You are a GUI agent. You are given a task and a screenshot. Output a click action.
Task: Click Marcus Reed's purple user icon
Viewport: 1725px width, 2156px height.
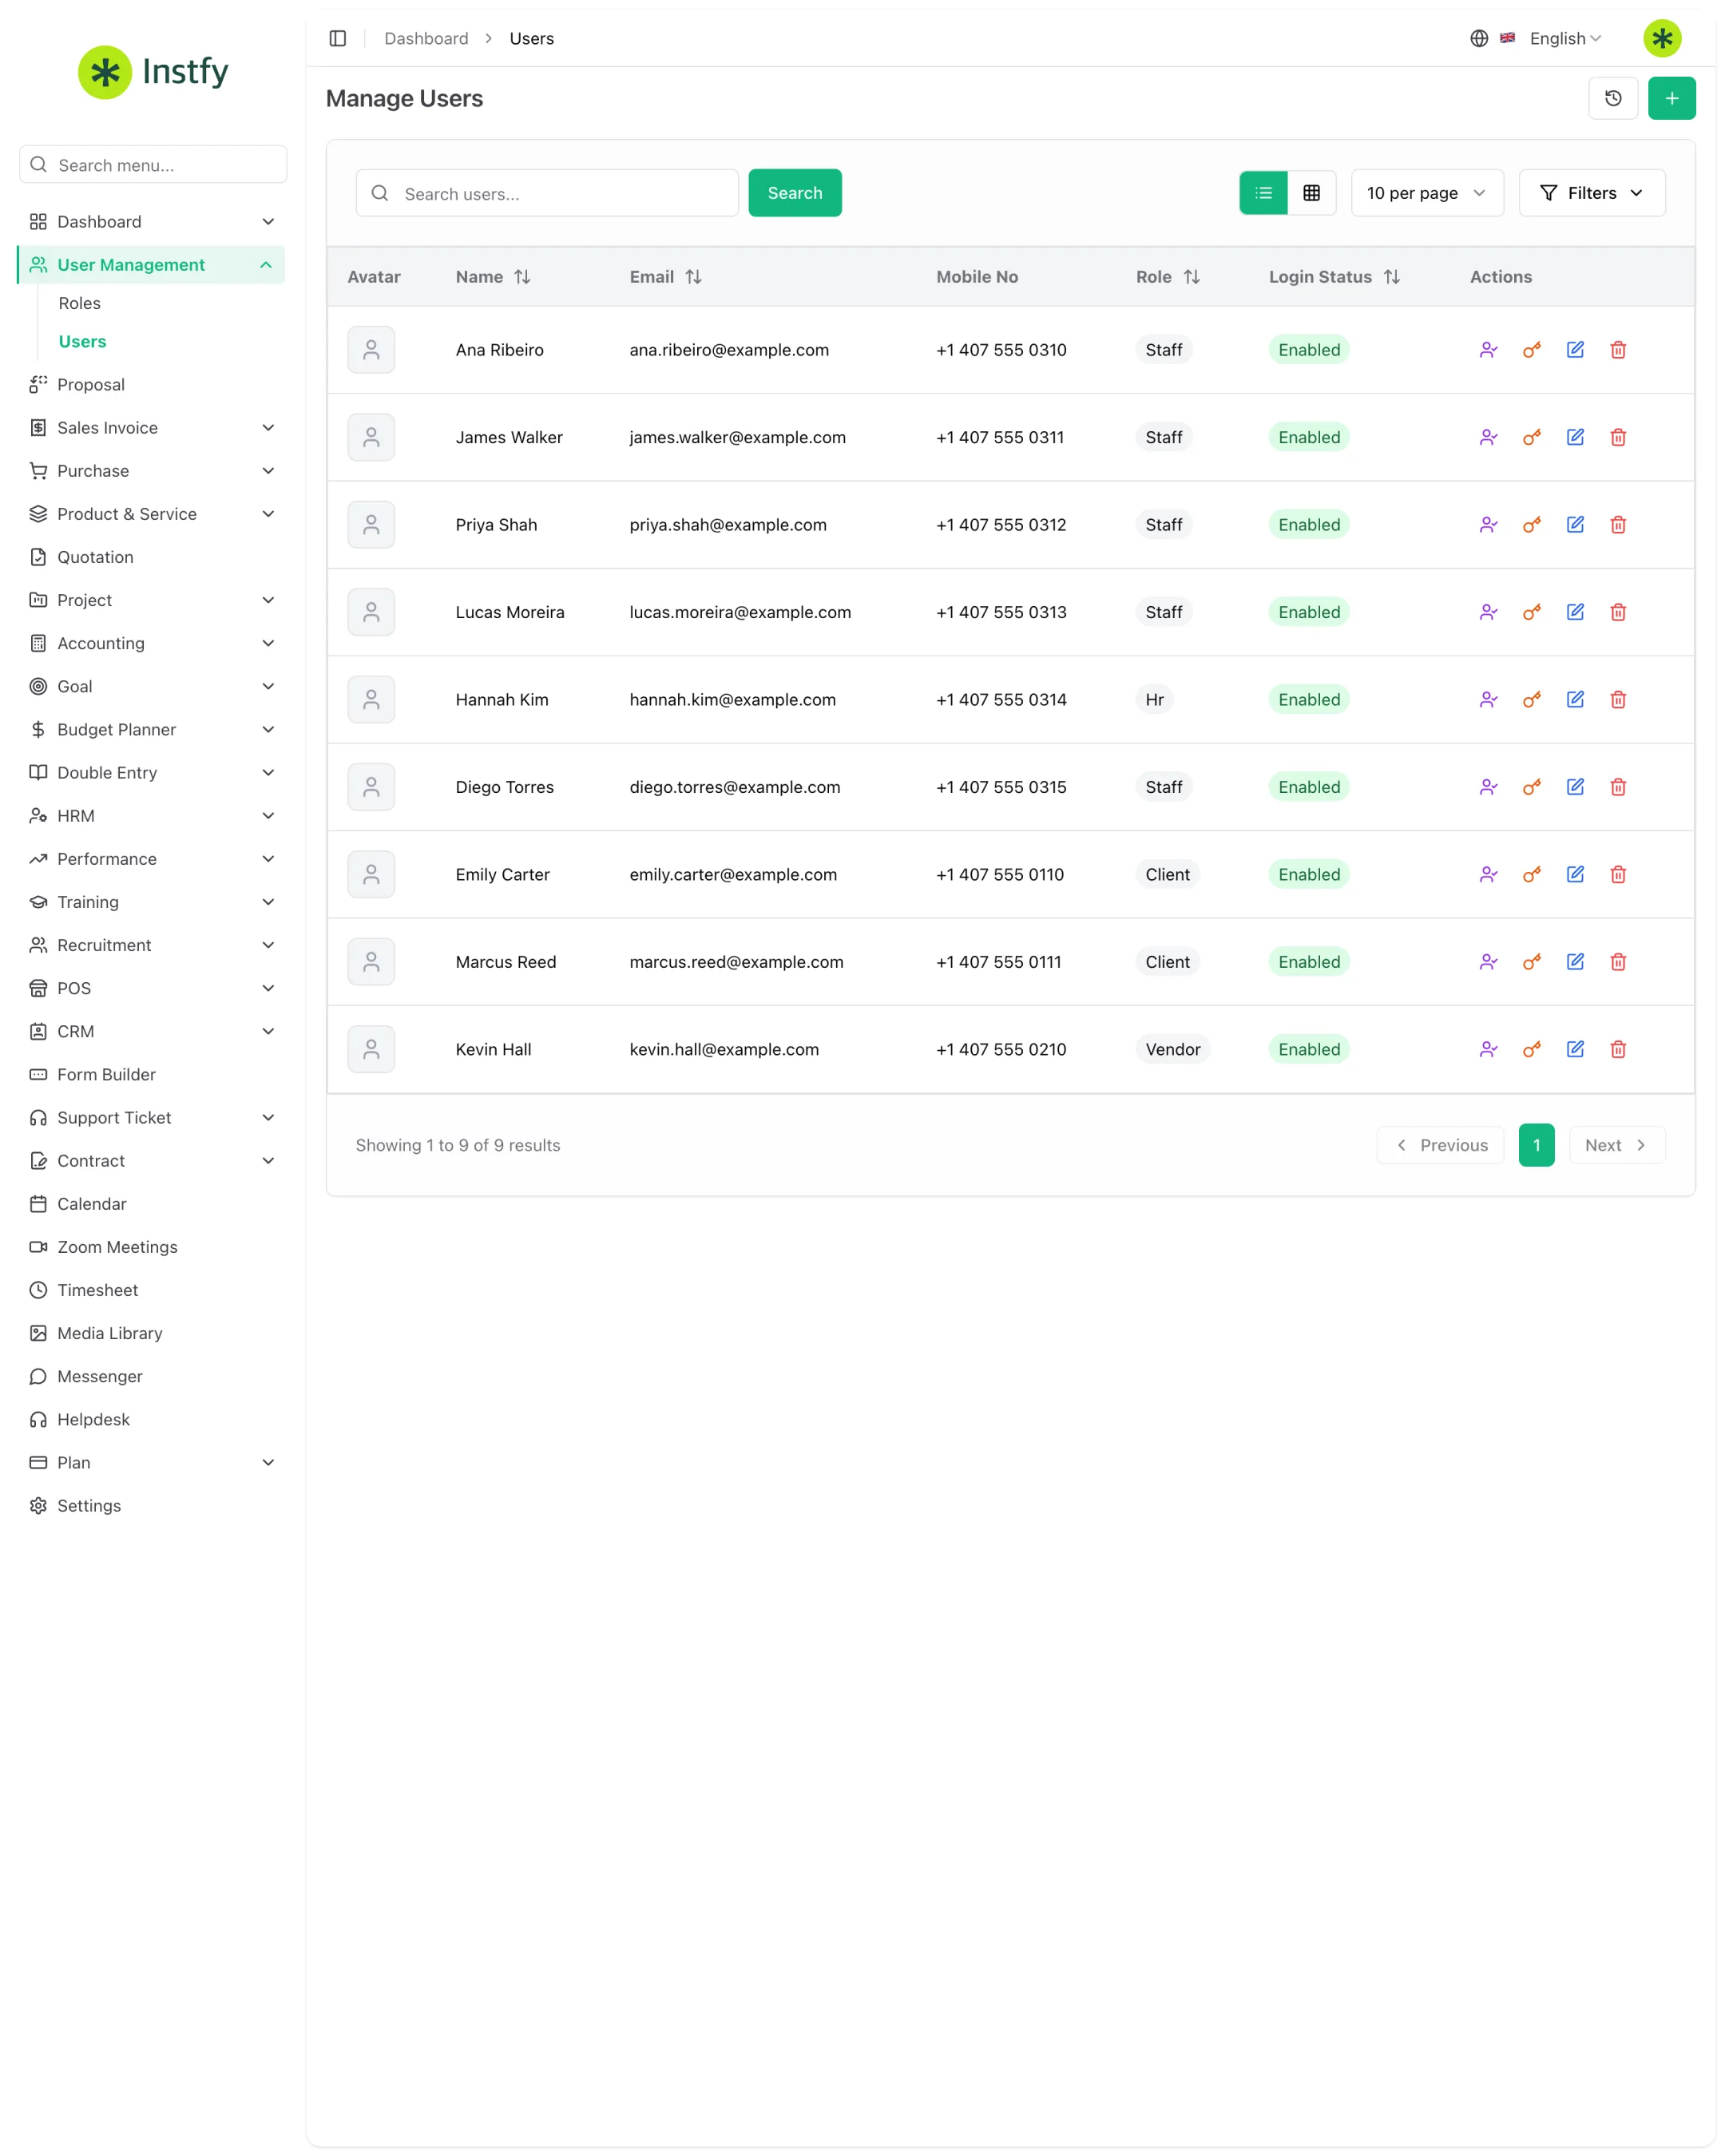coord(1488,962)
